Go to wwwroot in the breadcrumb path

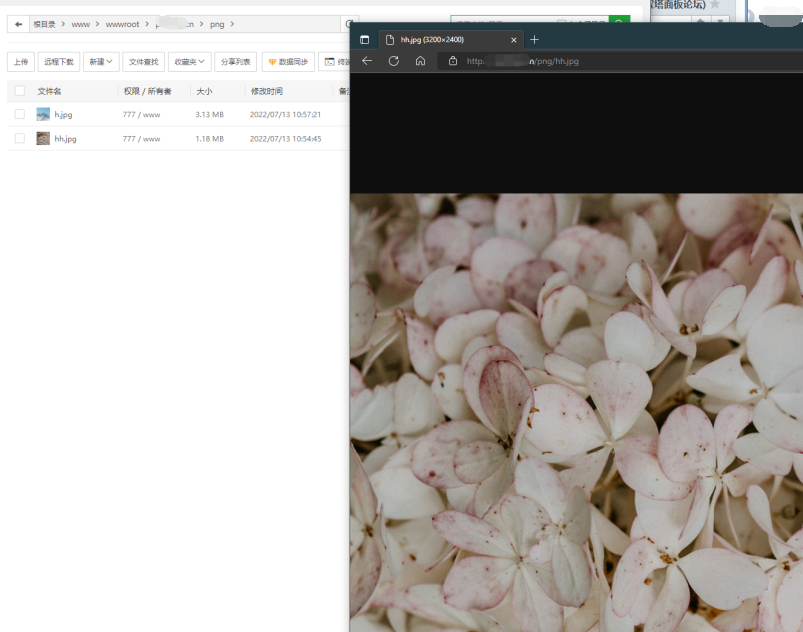[122, 24]
